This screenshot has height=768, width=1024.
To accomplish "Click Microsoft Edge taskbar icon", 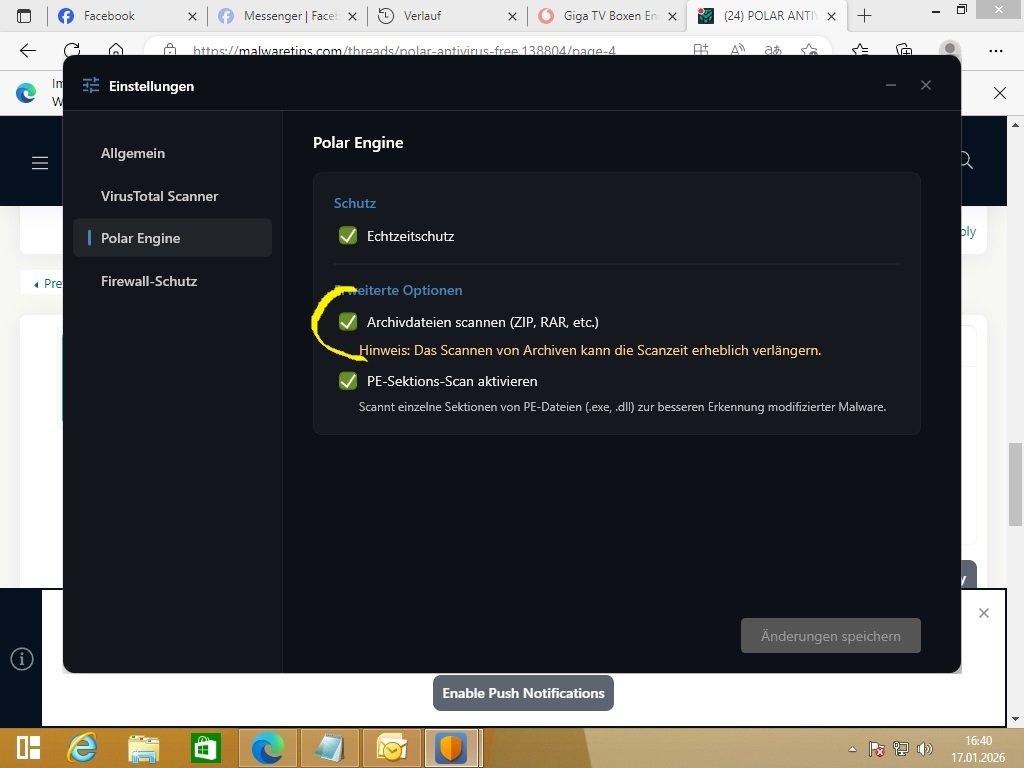I will click(x=268, y=748).
